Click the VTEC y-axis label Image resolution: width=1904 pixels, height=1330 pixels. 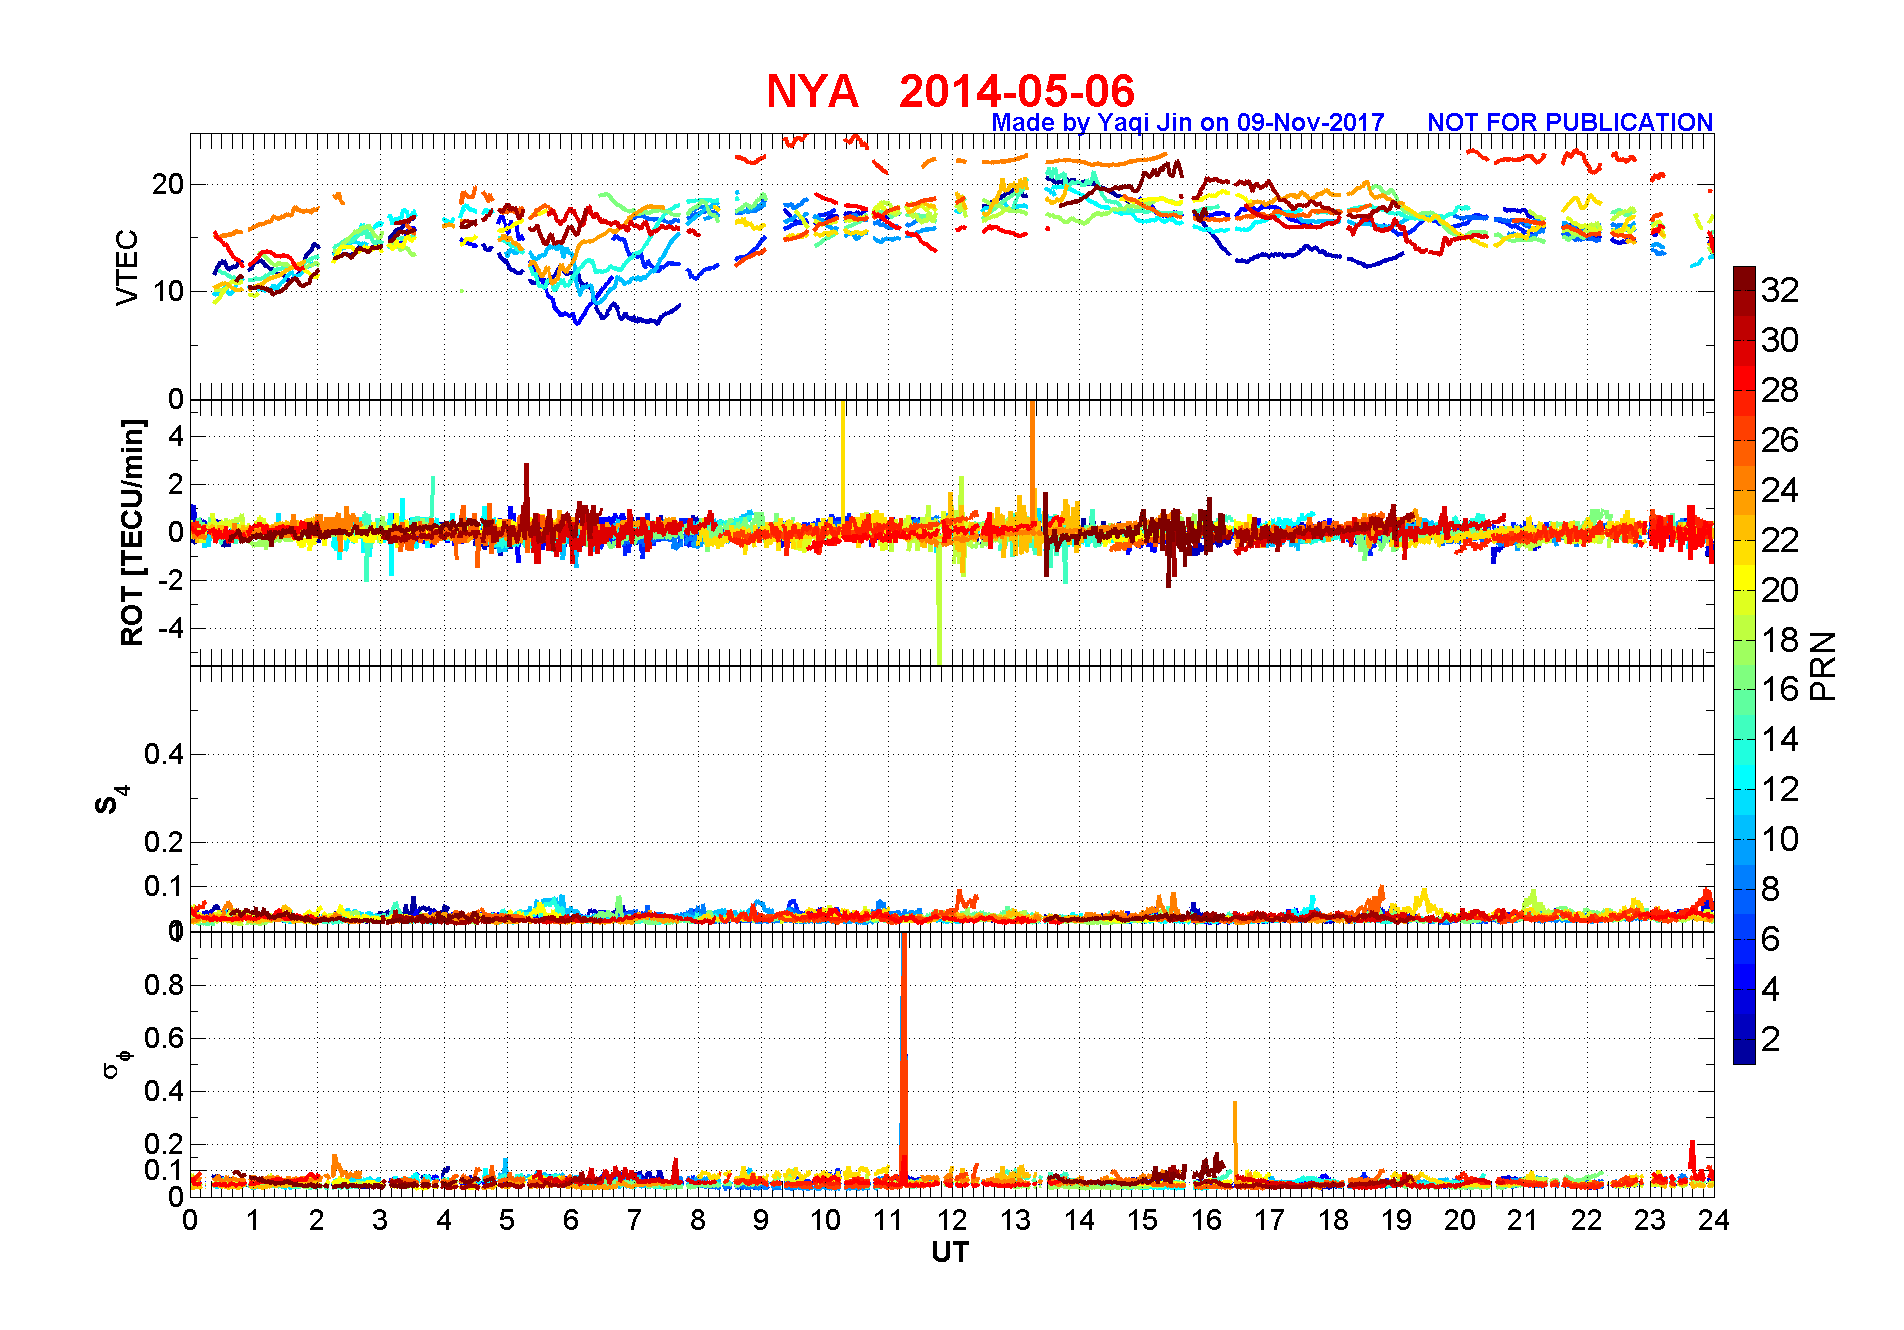[127, 267]
